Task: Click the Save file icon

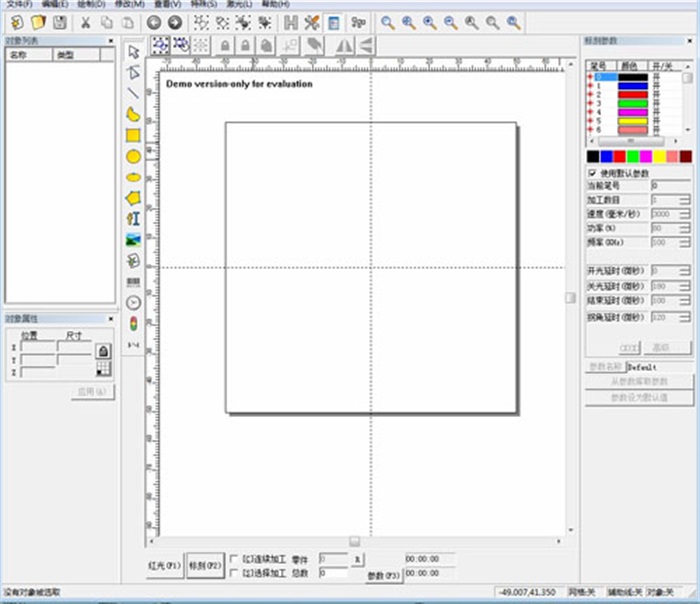Action: pos(60,22)
